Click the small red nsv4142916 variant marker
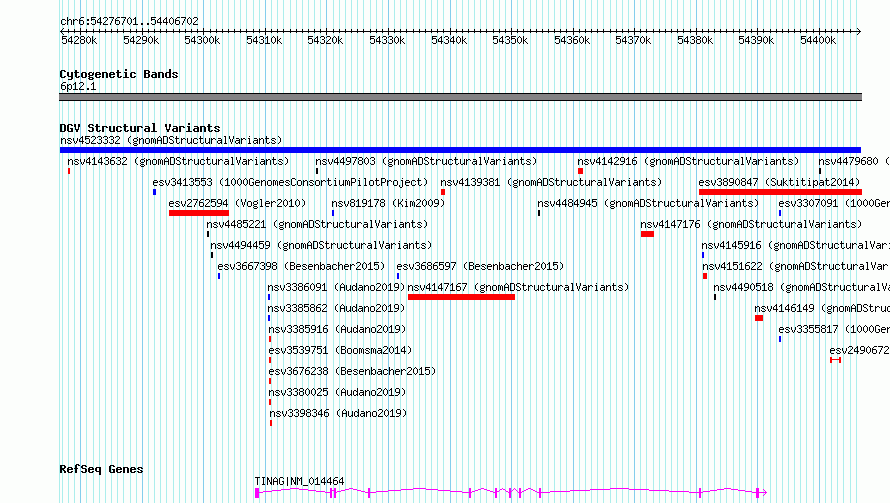The image size is (890, 503). (x=581, y=171)
